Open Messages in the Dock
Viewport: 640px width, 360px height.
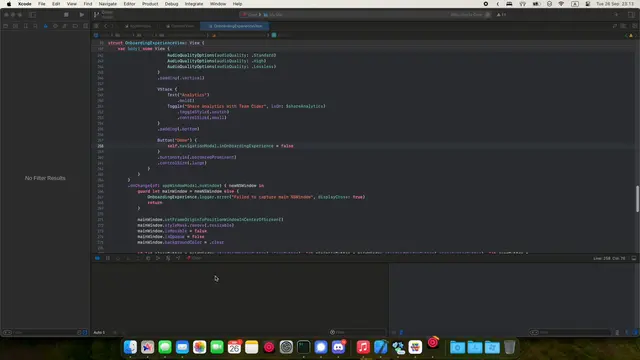(x=165, y=347)
